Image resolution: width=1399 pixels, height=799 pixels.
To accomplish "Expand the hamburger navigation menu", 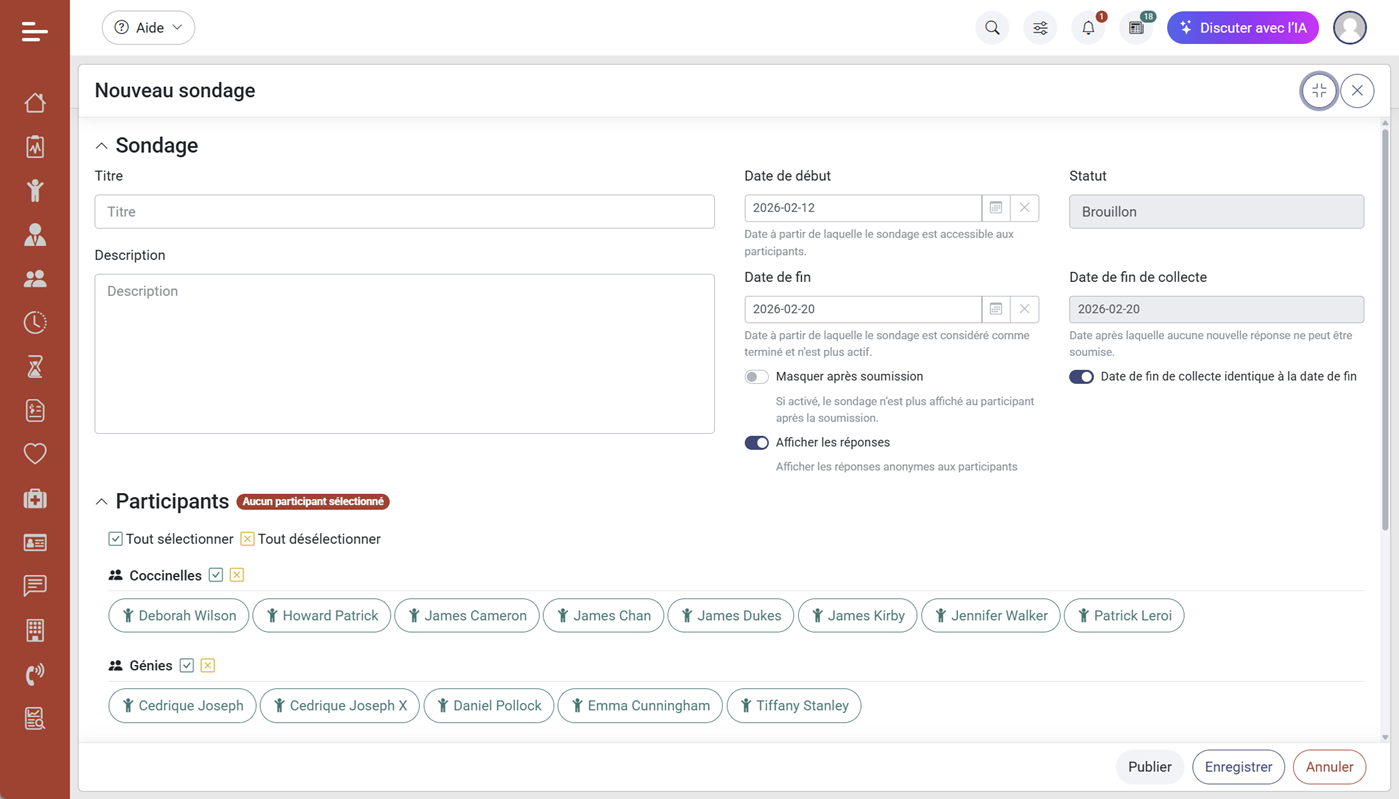I will click(35, 32).
